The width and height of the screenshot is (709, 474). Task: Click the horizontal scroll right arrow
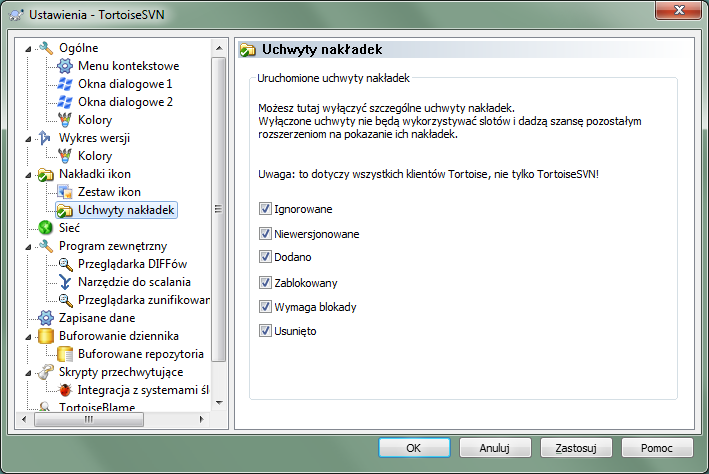click(x=202, y=419)
